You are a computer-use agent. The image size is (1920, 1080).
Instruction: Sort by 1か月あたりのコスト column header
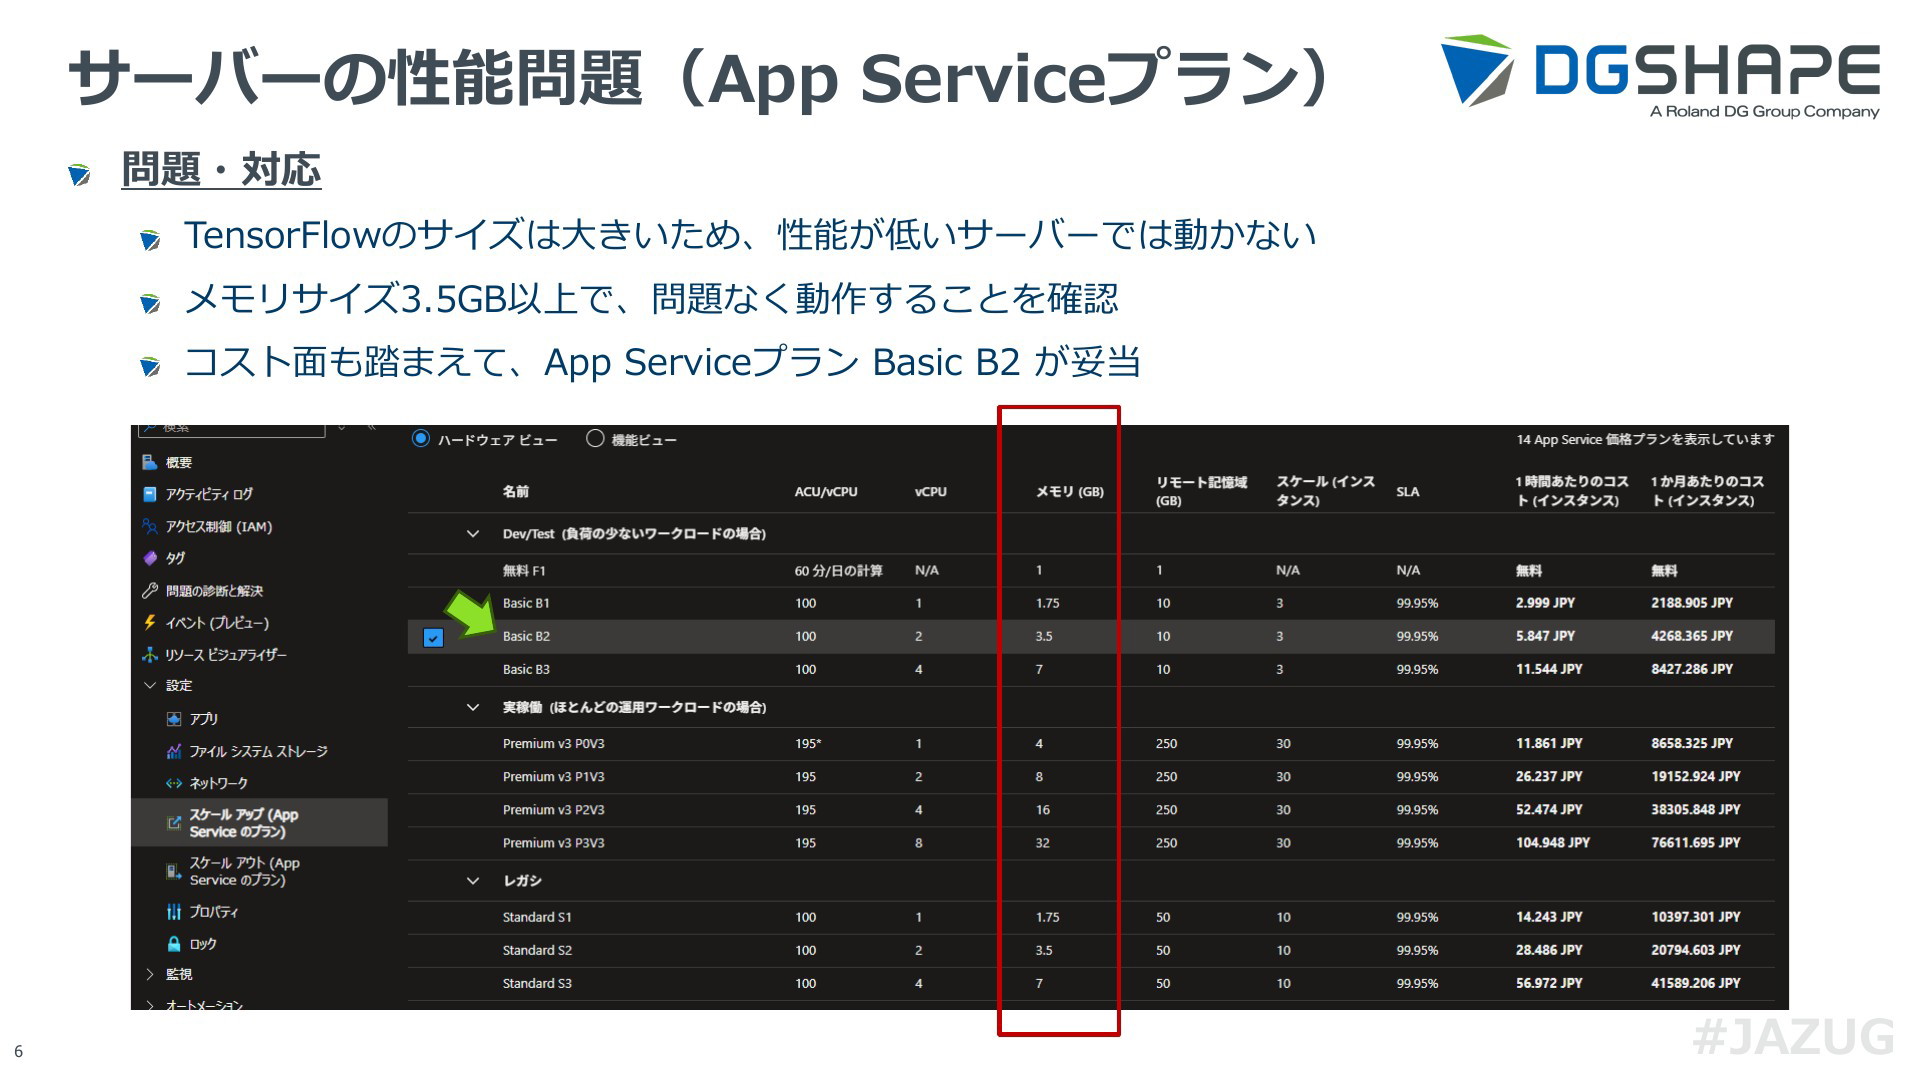click(x=1707, y=491)
